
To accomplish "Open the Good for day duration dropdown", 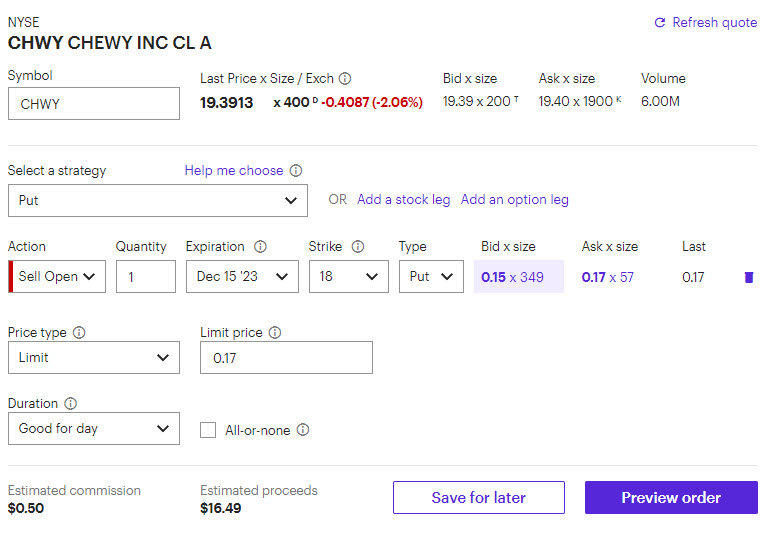I will [x=94, y=429].
